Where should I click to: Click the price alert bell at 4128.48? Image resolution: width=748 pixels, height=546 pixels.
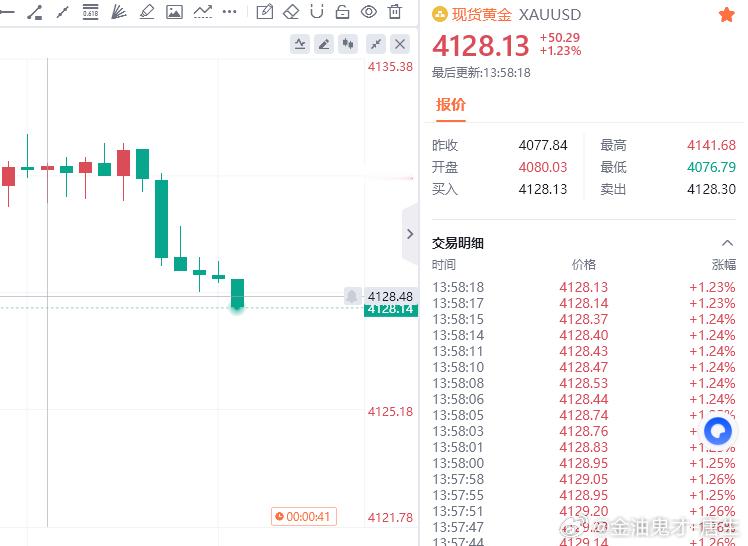point(352,296)
